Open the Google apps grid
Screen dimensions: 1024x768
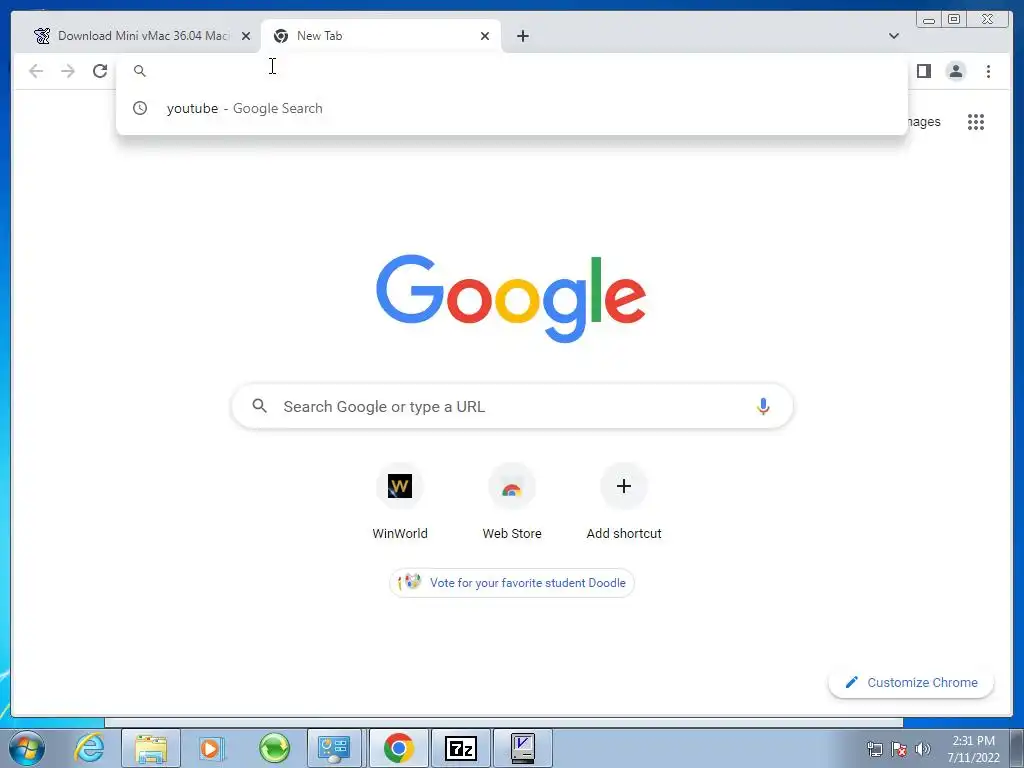tap(976, 121)
